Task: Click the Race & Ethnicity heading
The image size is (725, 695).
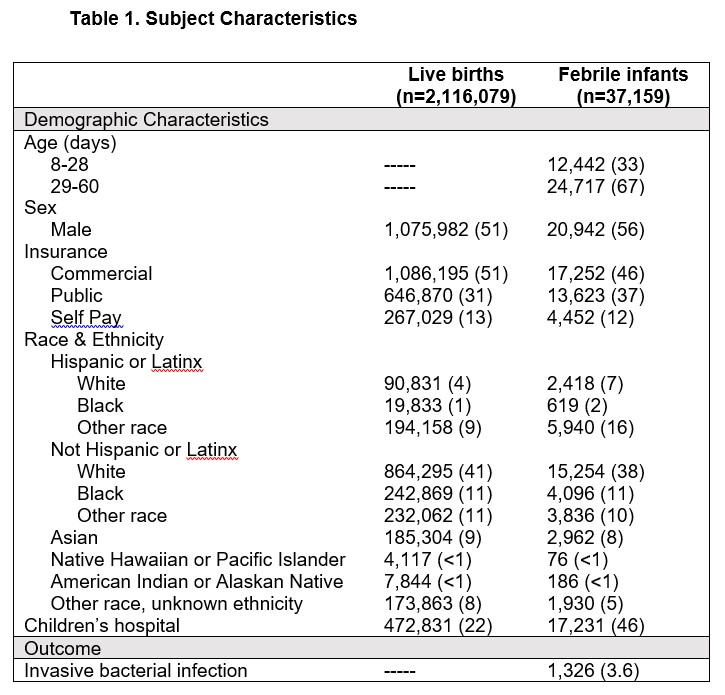Action: 94,340
